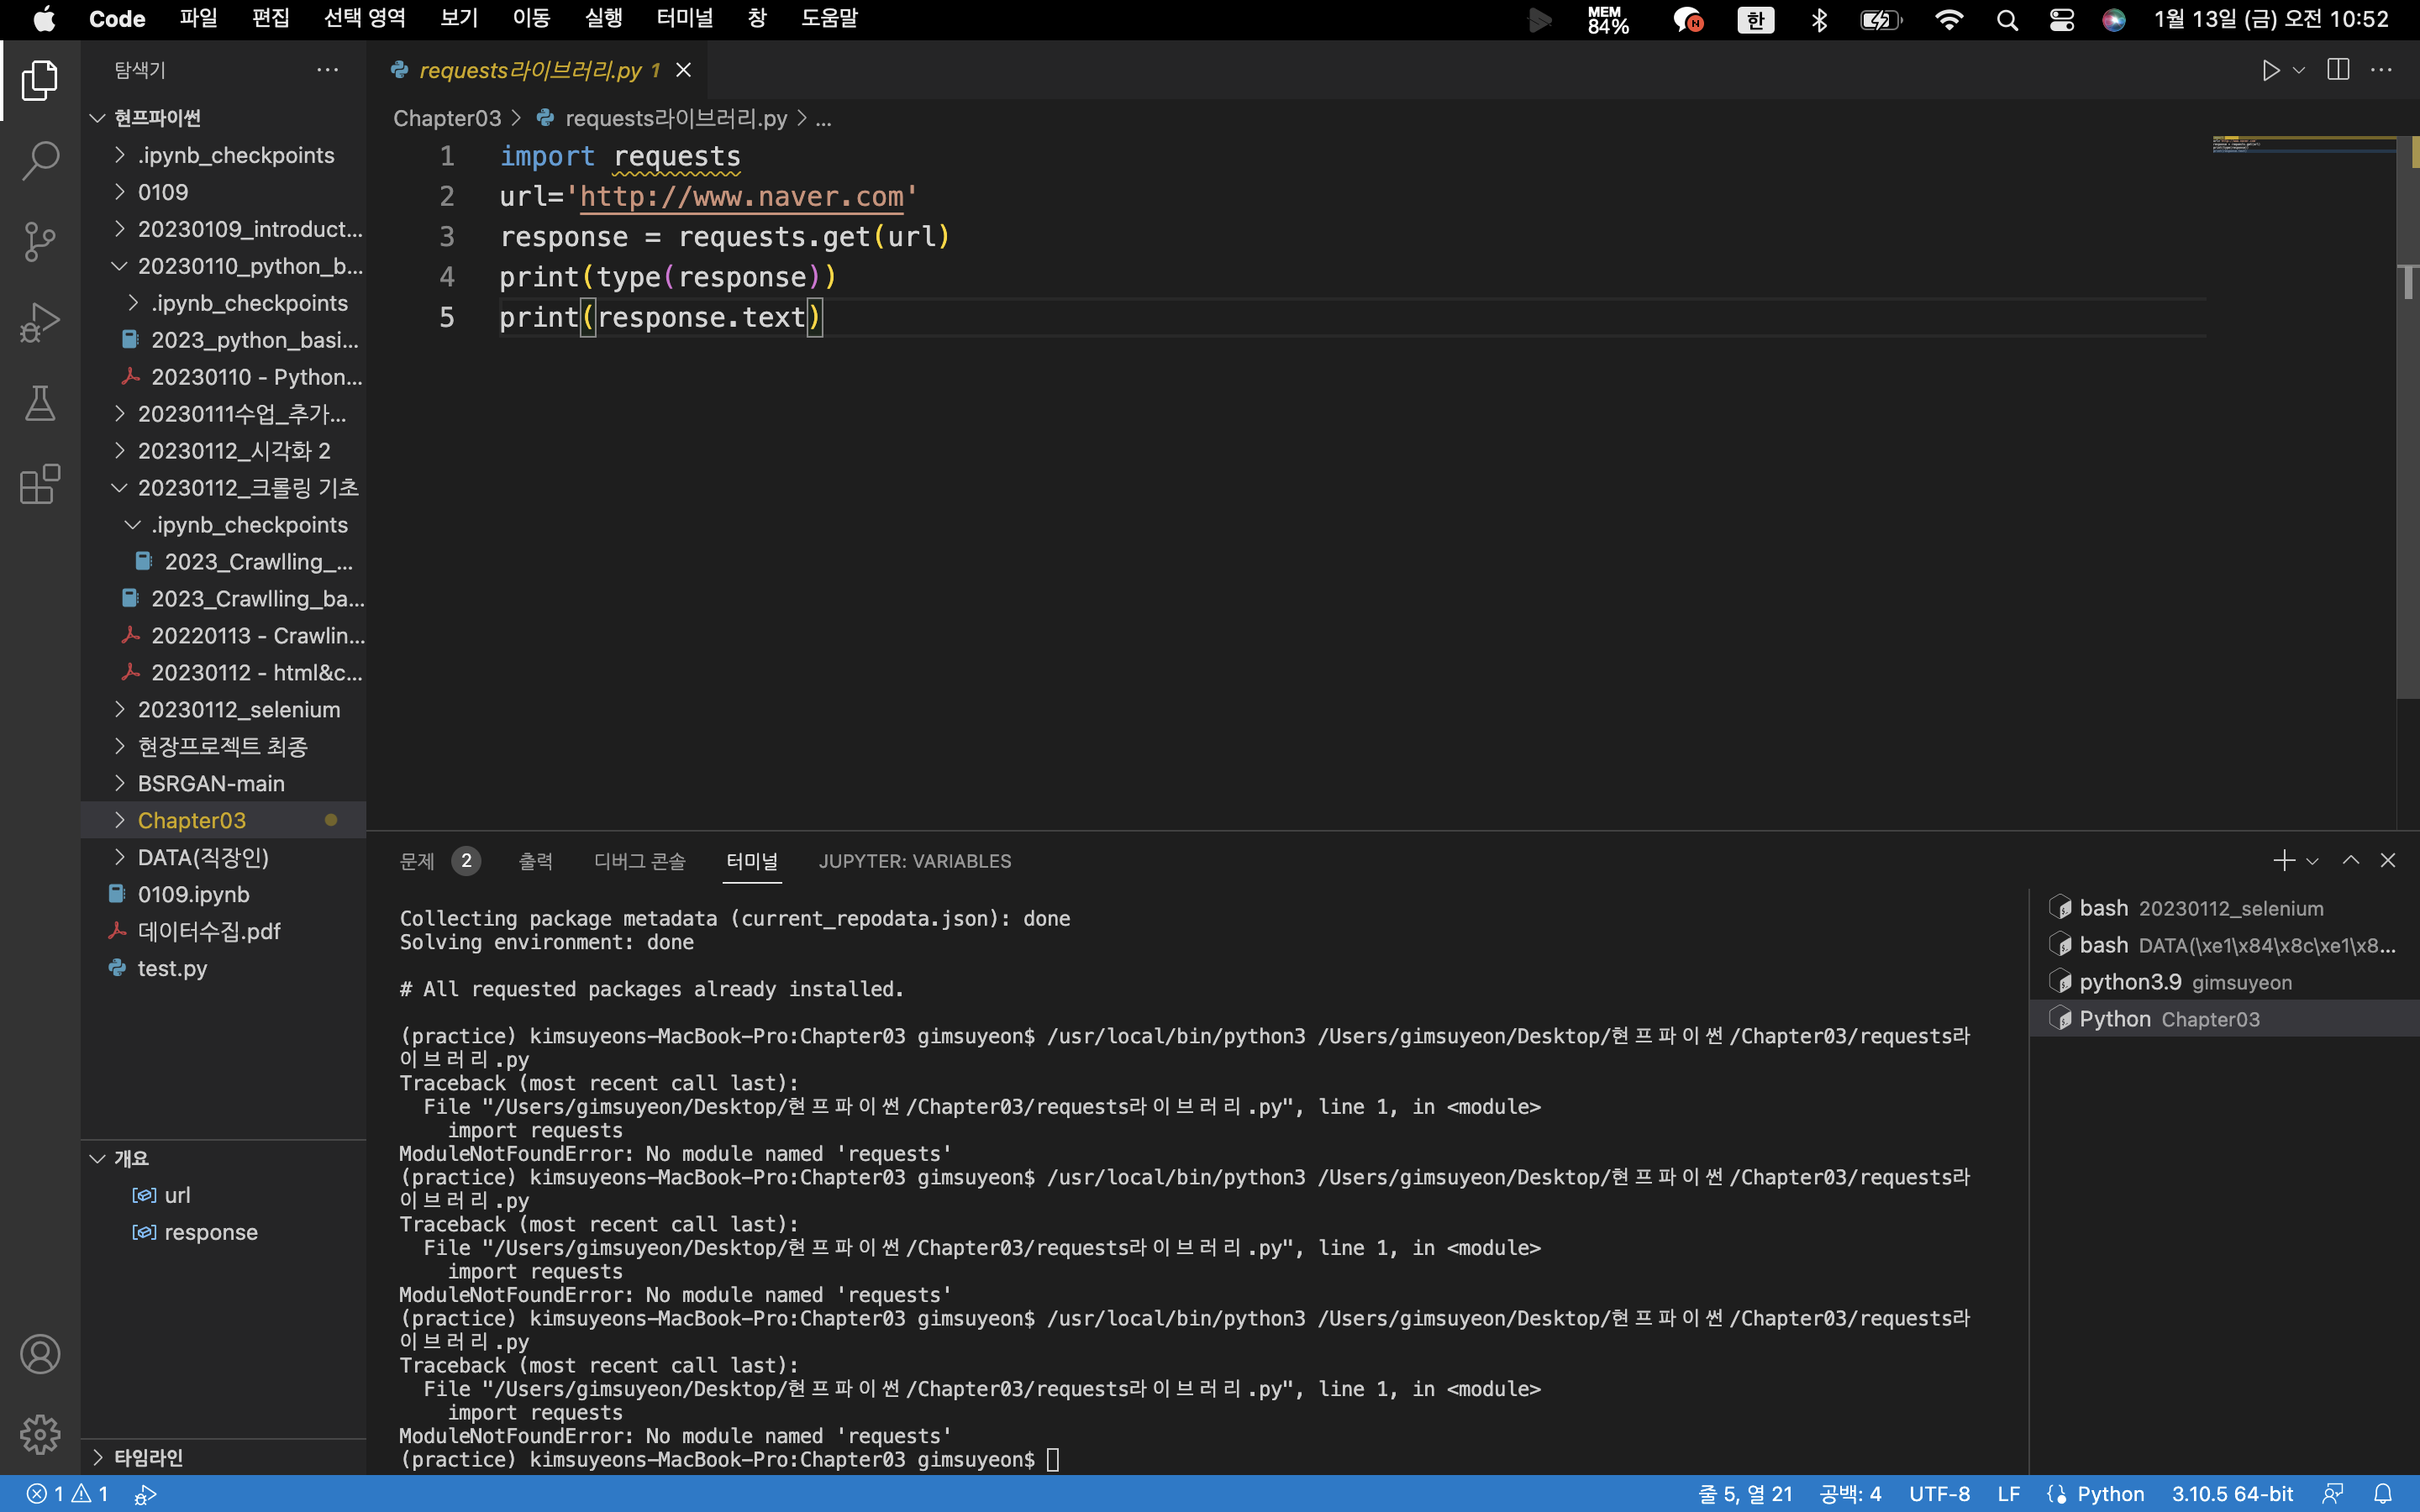The height and width of the screenshot is (1512, 2420).
Task: Open the Search view icon
Action: tap(40, 161)
